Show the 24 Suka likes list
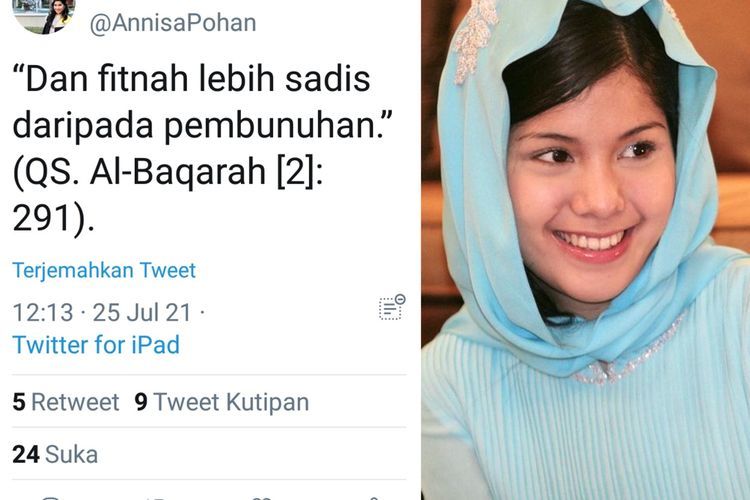 click(55, 454)
